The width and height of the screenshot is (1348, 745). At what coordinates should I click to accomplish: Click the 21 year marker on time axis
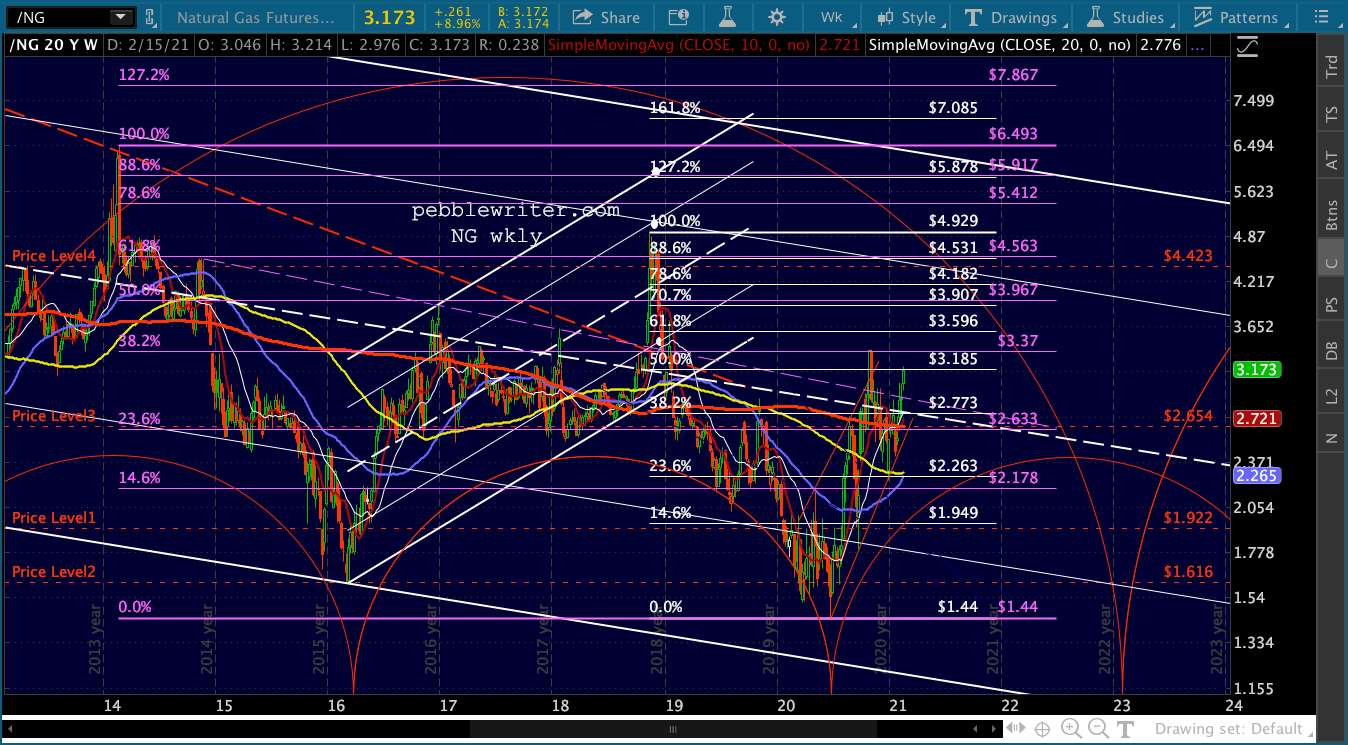coord(896,705)
